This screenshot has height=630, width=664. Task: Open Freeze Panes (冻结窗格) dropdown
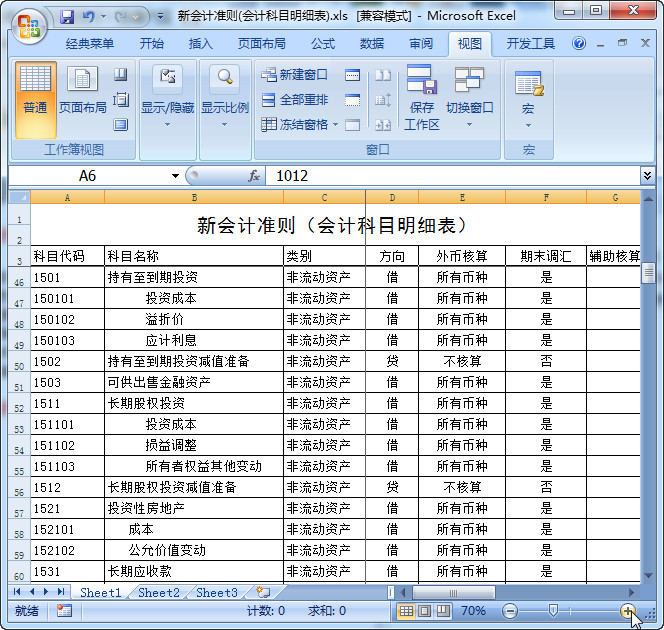299,124
